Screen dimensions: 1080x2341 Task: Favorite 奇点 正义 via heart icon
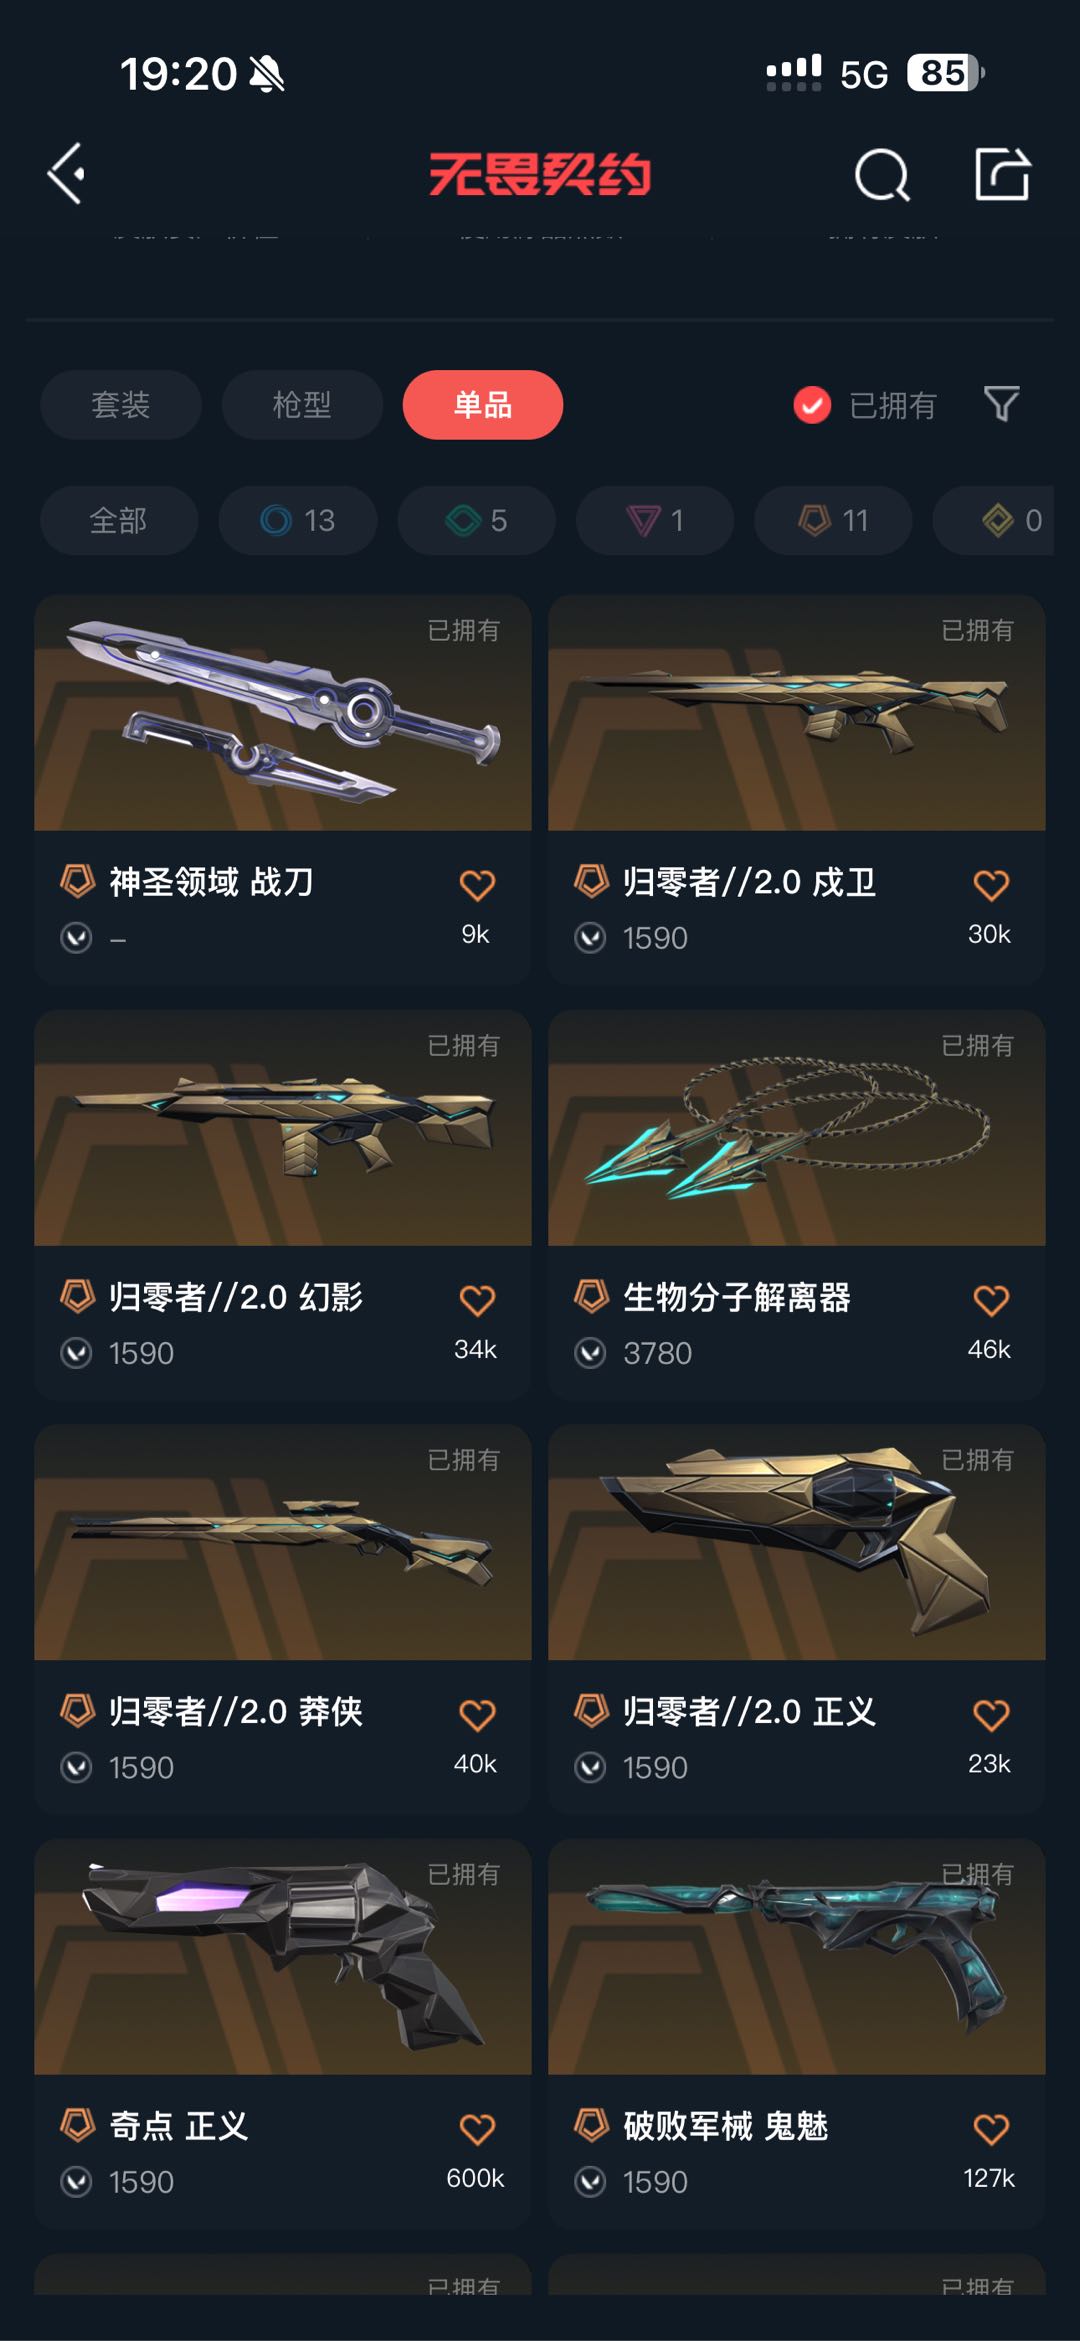pyautogui.click(x=477, y=2129)
